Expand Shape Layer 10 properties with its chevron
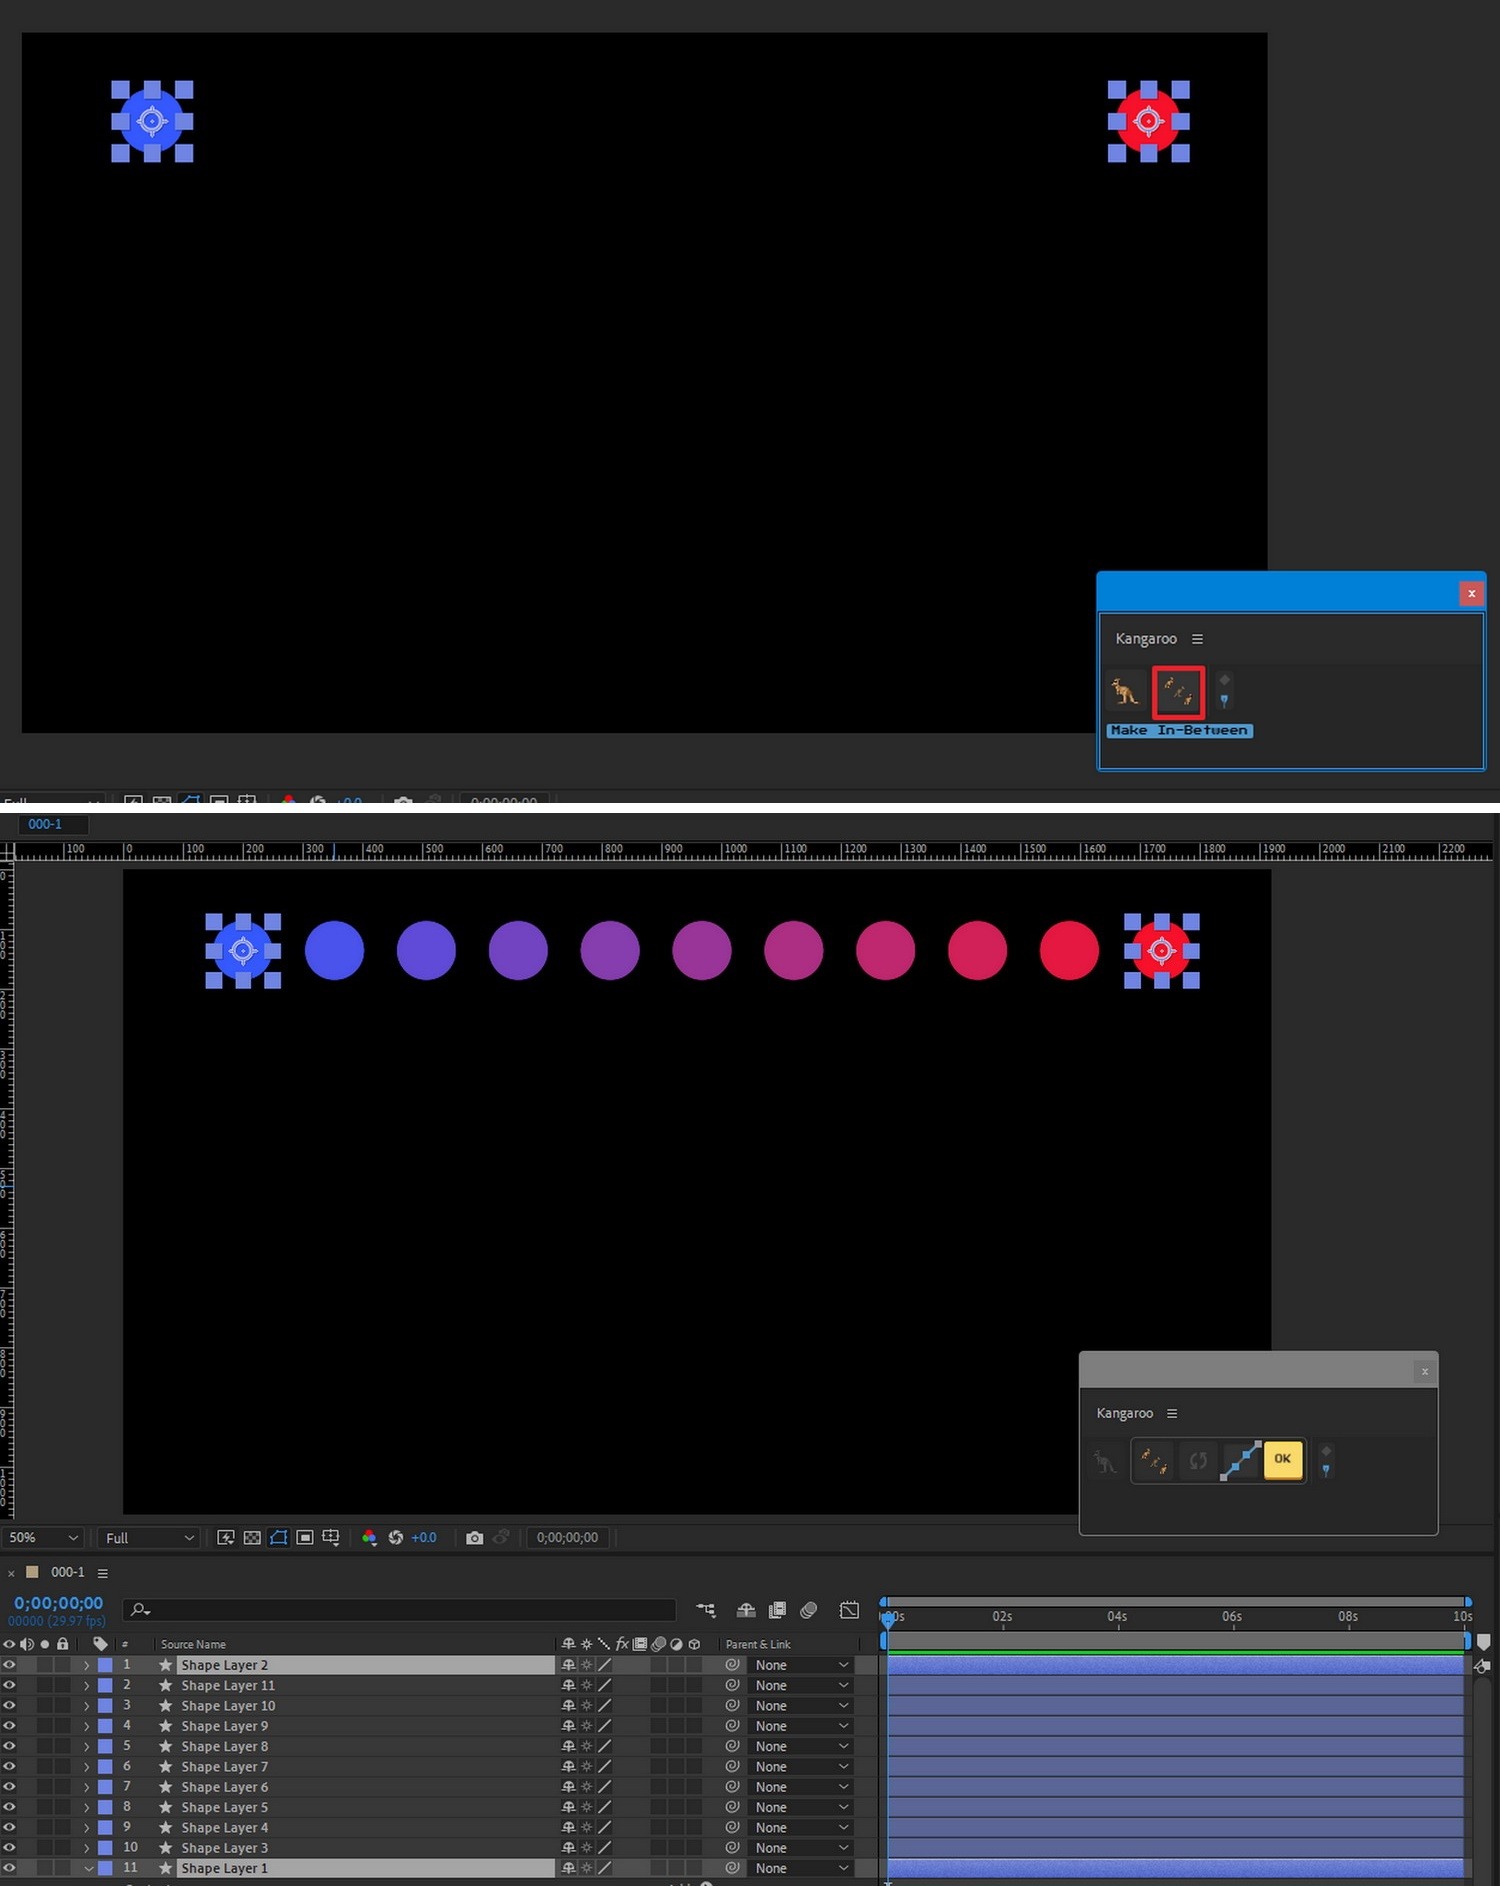 (87, 1706)
